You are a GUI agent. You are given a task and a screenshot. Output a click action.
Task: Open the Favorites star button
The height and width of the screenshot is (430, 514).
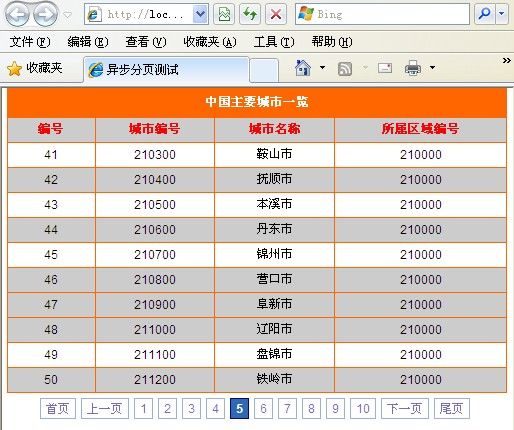tap(34, 68)
